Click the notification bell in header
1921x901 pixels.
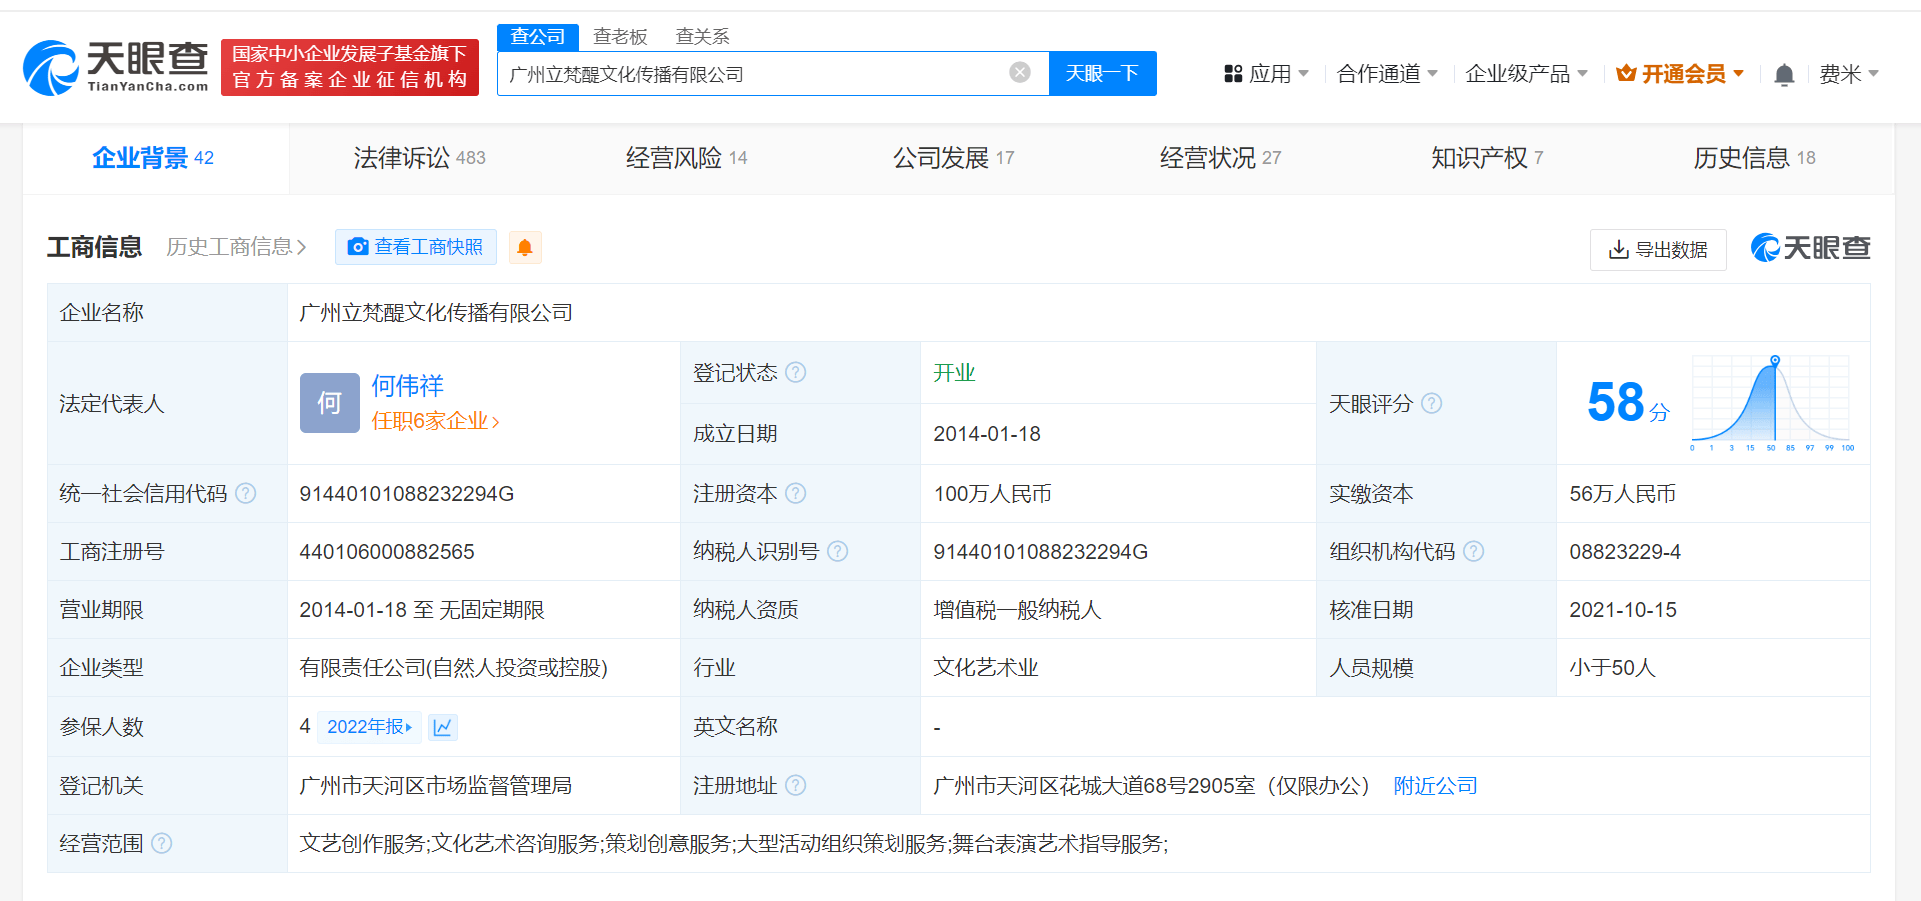pos(1784,74)
